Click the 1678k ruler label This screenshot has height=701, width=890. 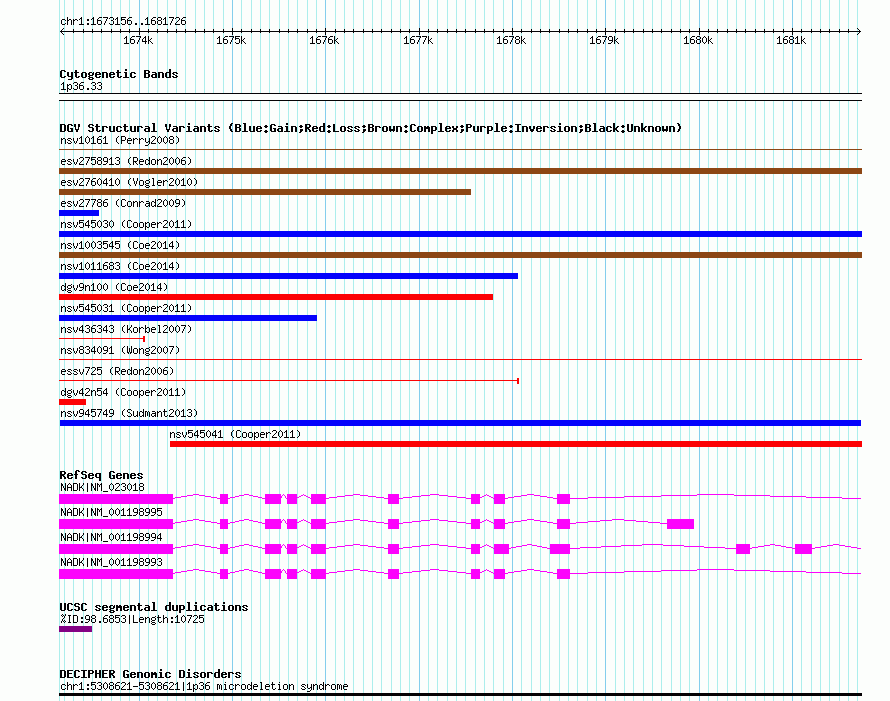coord(511,40)
